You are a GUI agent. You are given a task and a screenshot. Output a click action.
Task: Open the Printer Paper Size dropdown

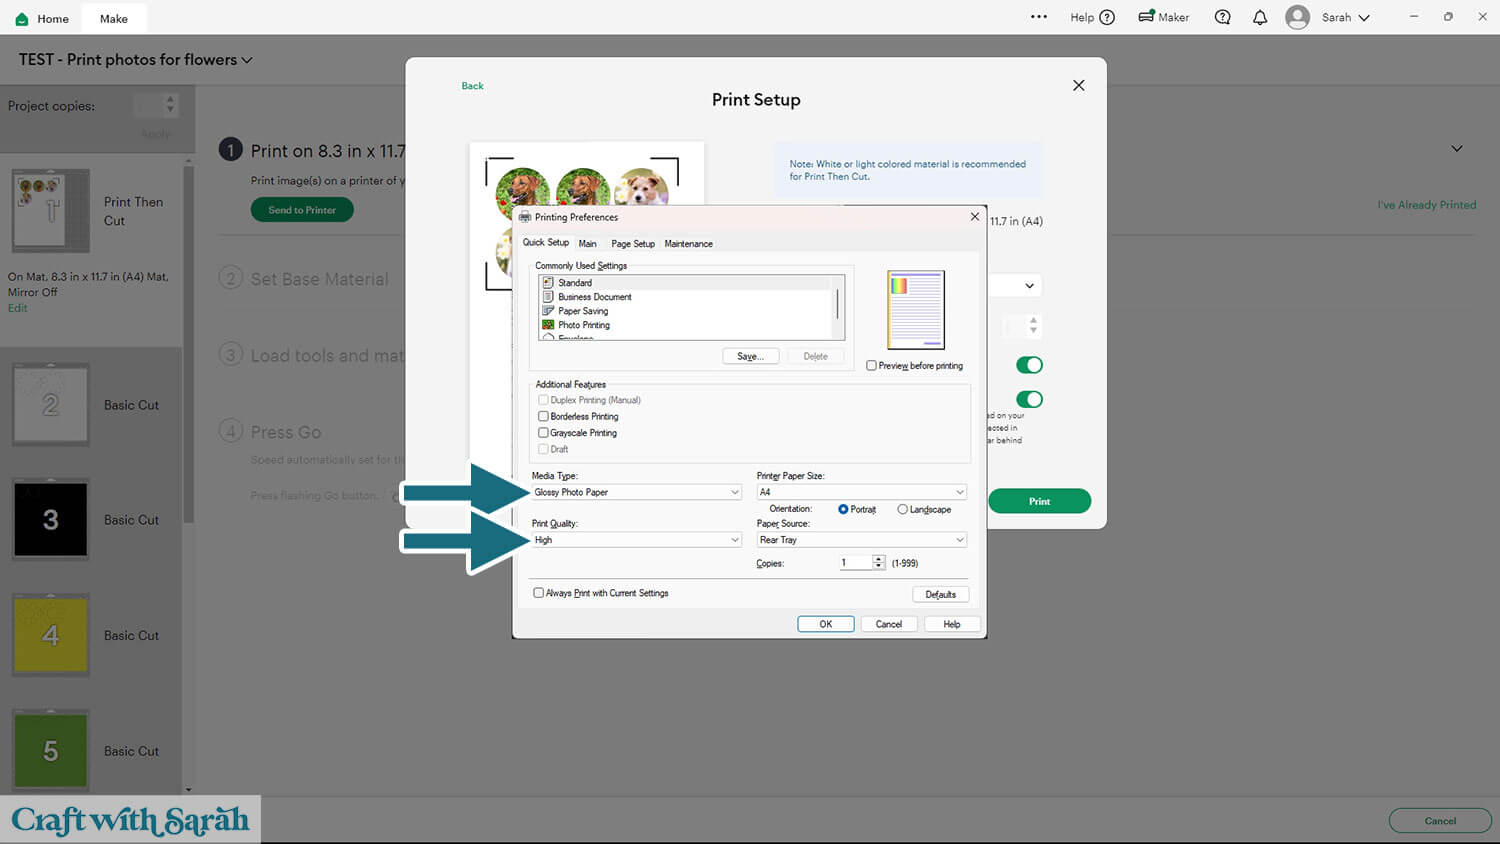pyautogui.click(x=862, y=492)
